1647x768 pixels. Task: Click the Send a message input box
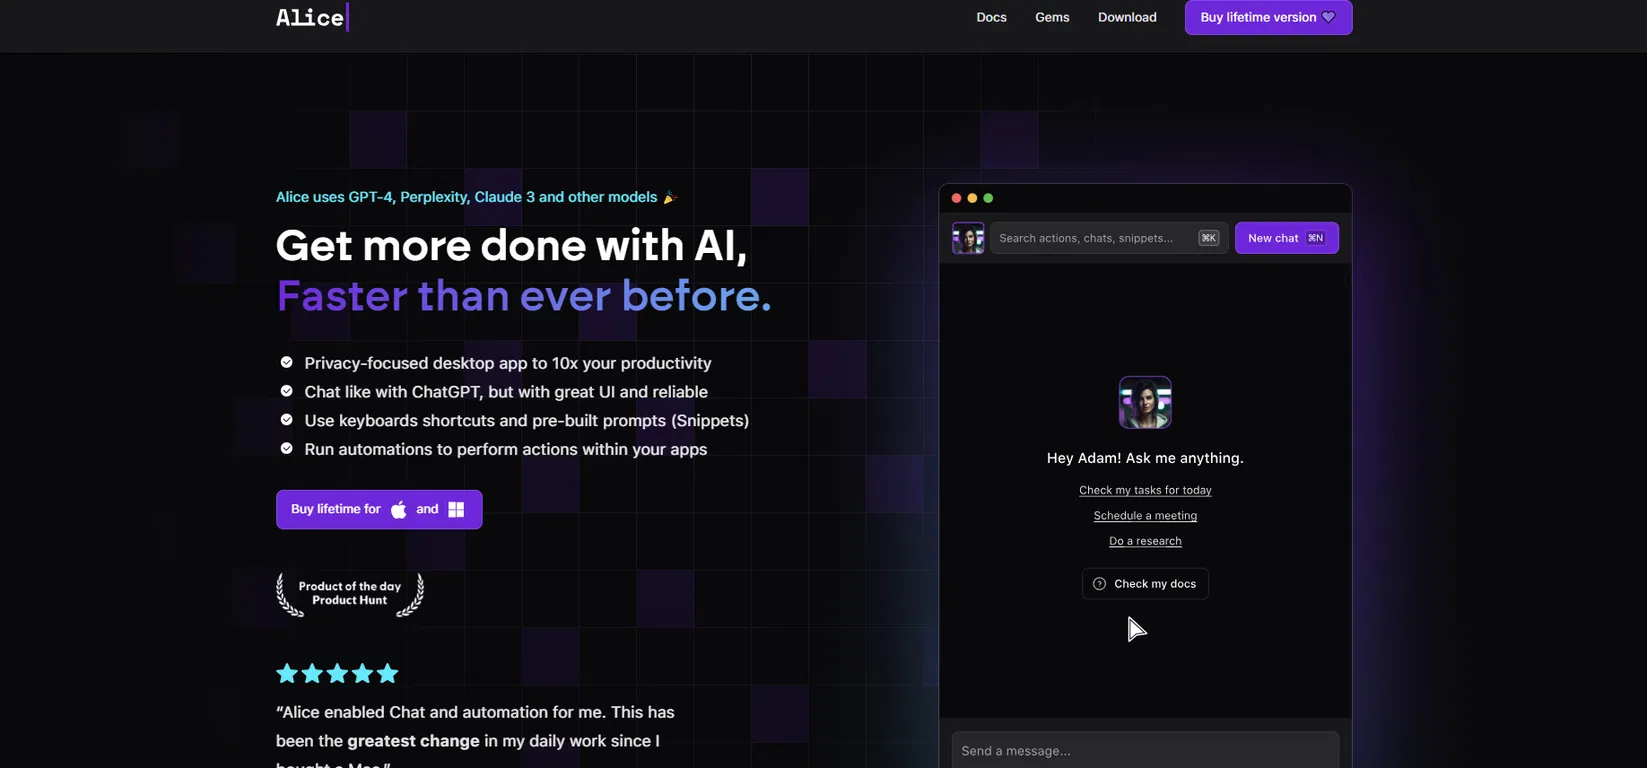(1145, 750)
